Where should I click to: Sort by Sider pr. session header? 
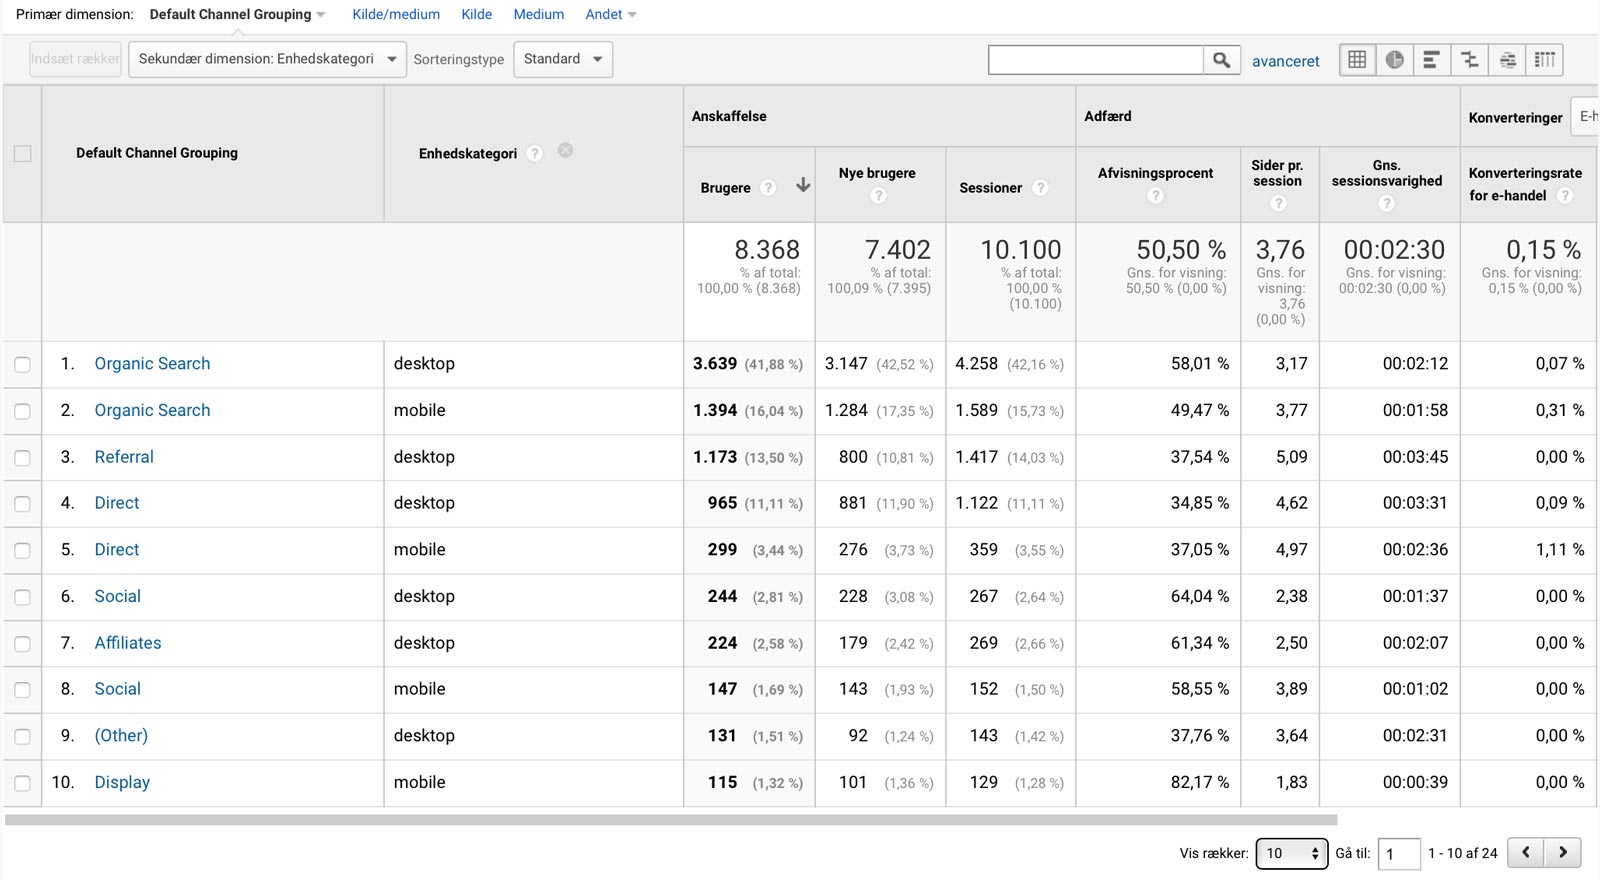tap(1277, 173)
